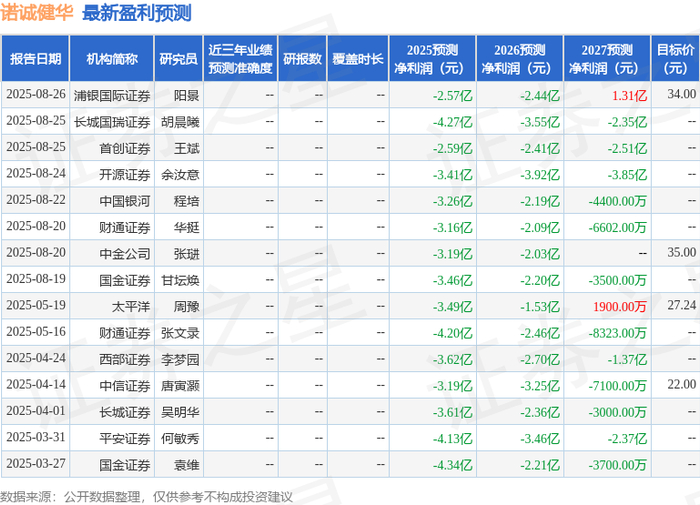Viewport: 700px width, 505px height.
Task: Click researcher 周豫
Action: pos(187,306)
